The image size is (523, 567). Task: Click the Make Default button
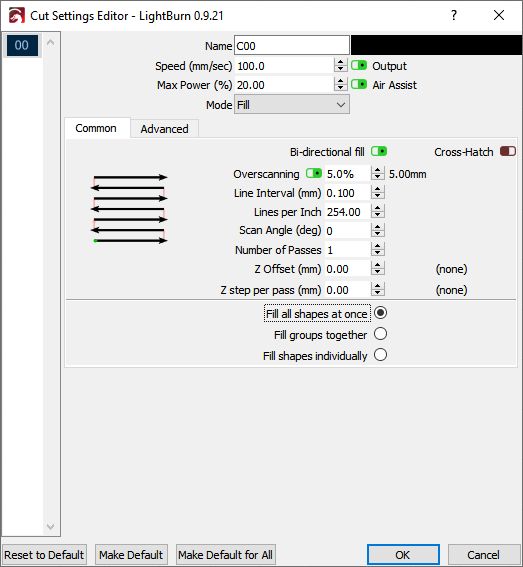pos(131,555)
